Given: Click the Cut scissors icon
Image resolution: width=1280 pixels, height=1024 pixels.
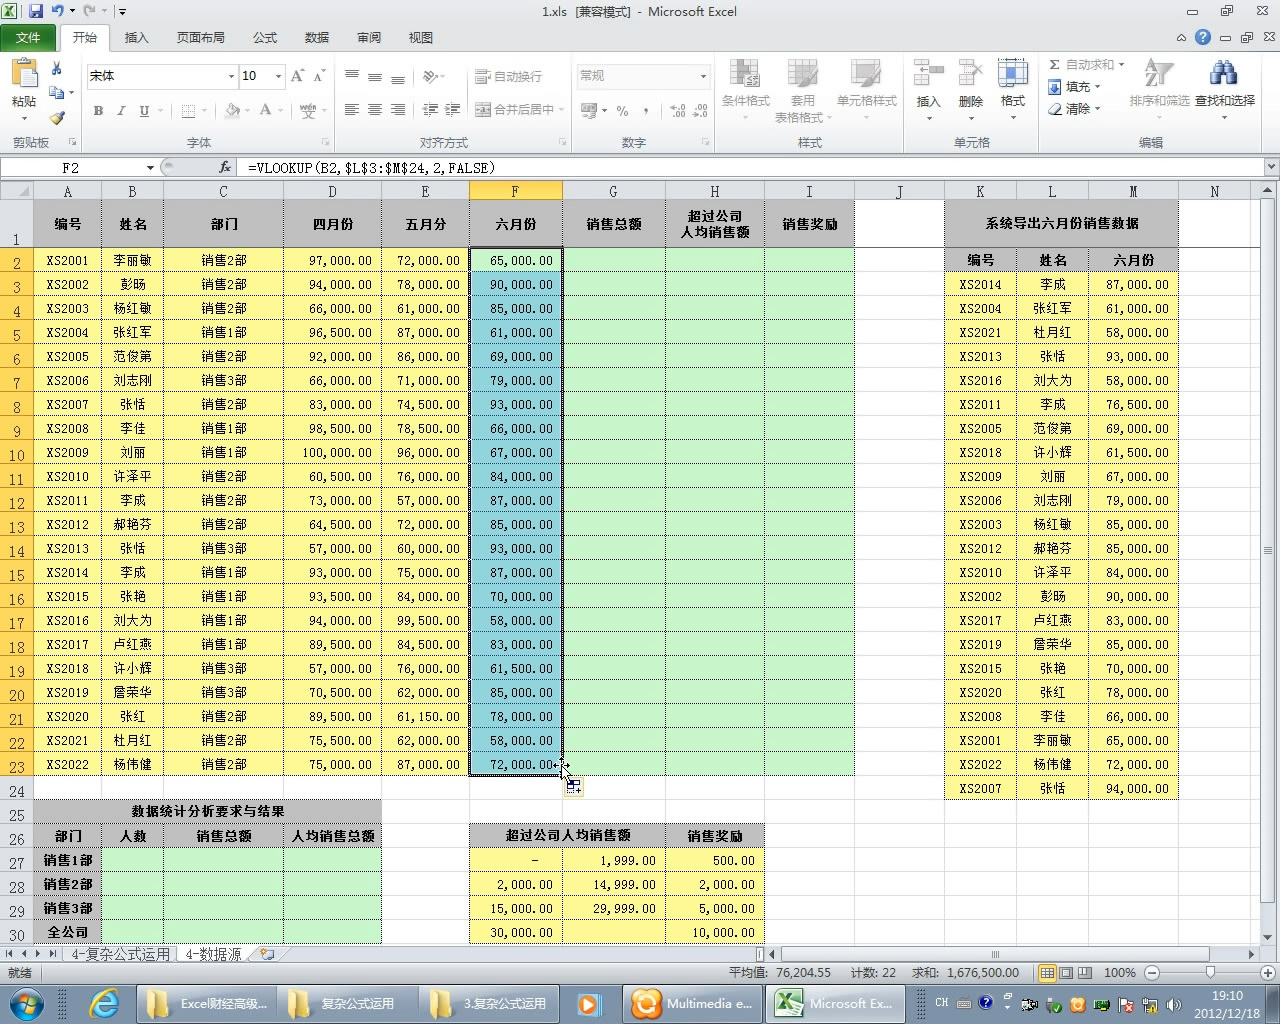Looking at the screenshot, I should pos(57,69).
